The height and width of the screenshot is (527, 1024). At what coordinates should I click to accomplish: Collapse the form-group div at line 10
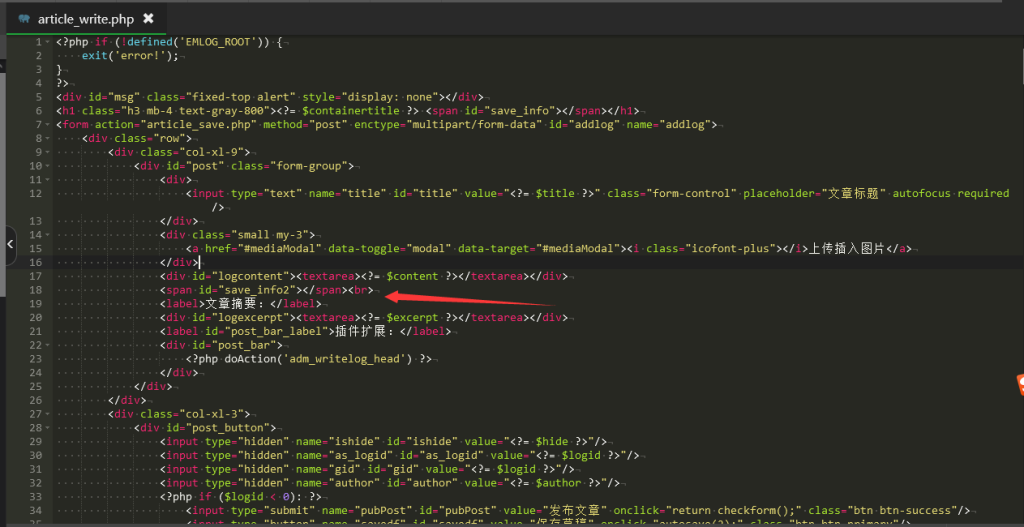pos(49,166)
